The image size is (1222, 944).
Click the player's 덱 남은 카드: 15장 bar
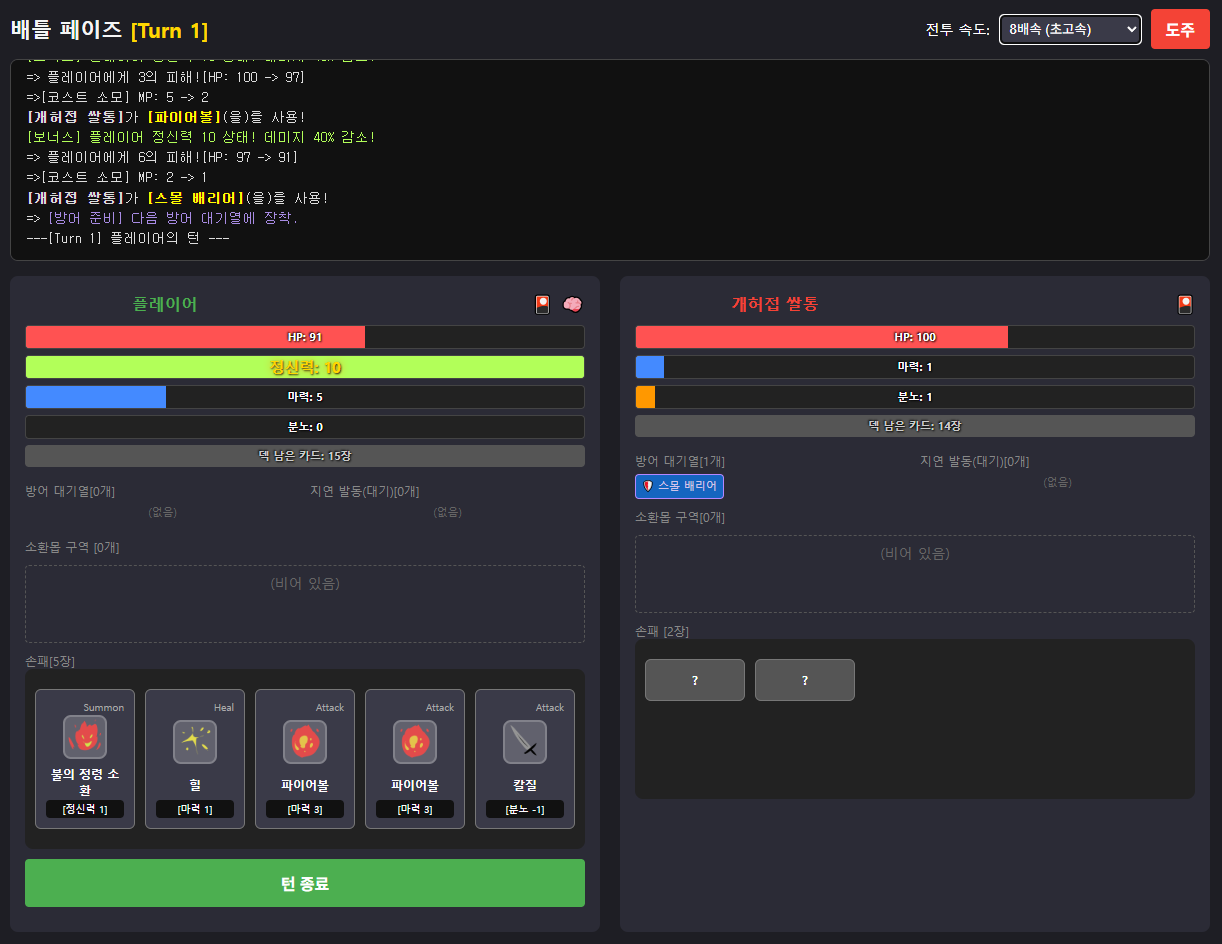[305, 456]
